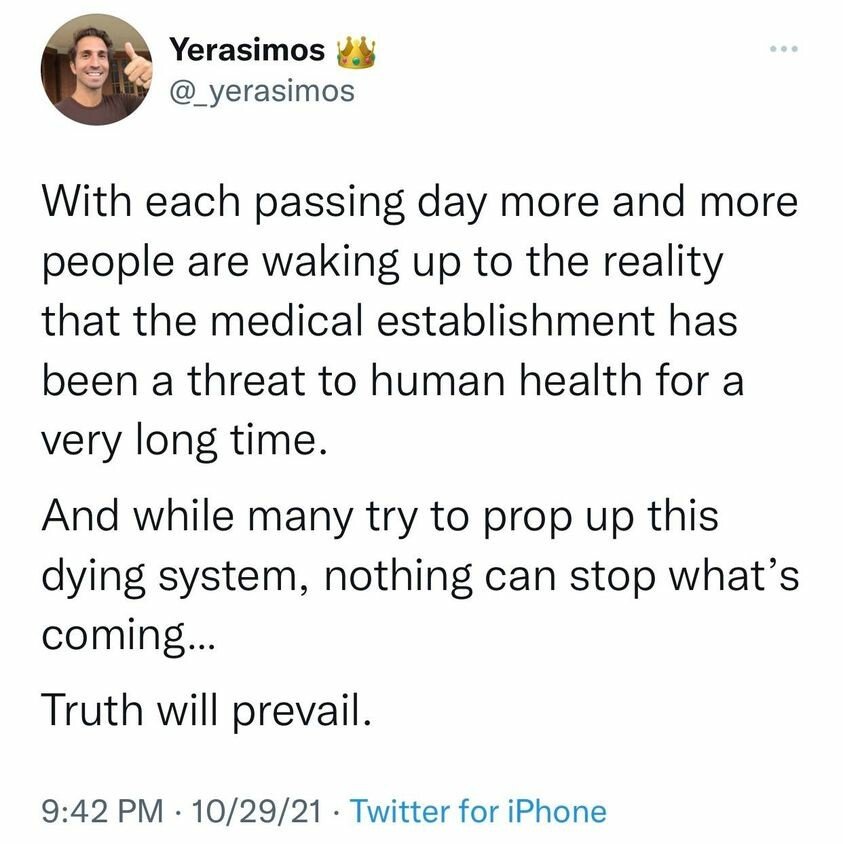The width and height of the screenshot is (843, 844).
Task: Click the display name Yerasimos
Action: coord(247,50)
